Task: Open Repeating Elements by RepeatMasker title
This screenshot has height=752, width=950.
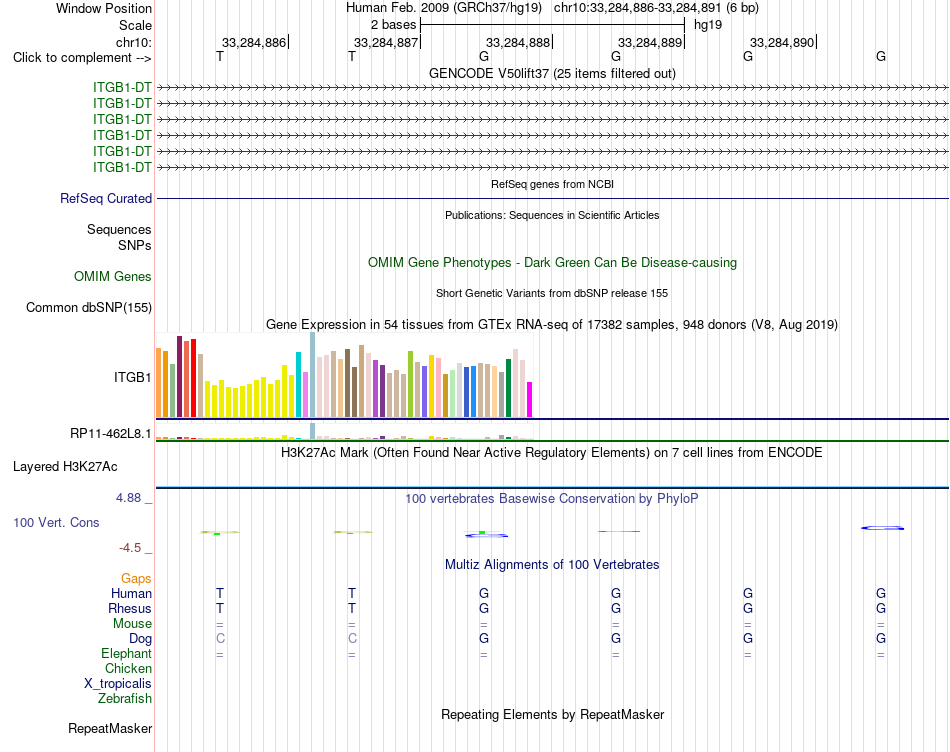Action: (552, 714)
